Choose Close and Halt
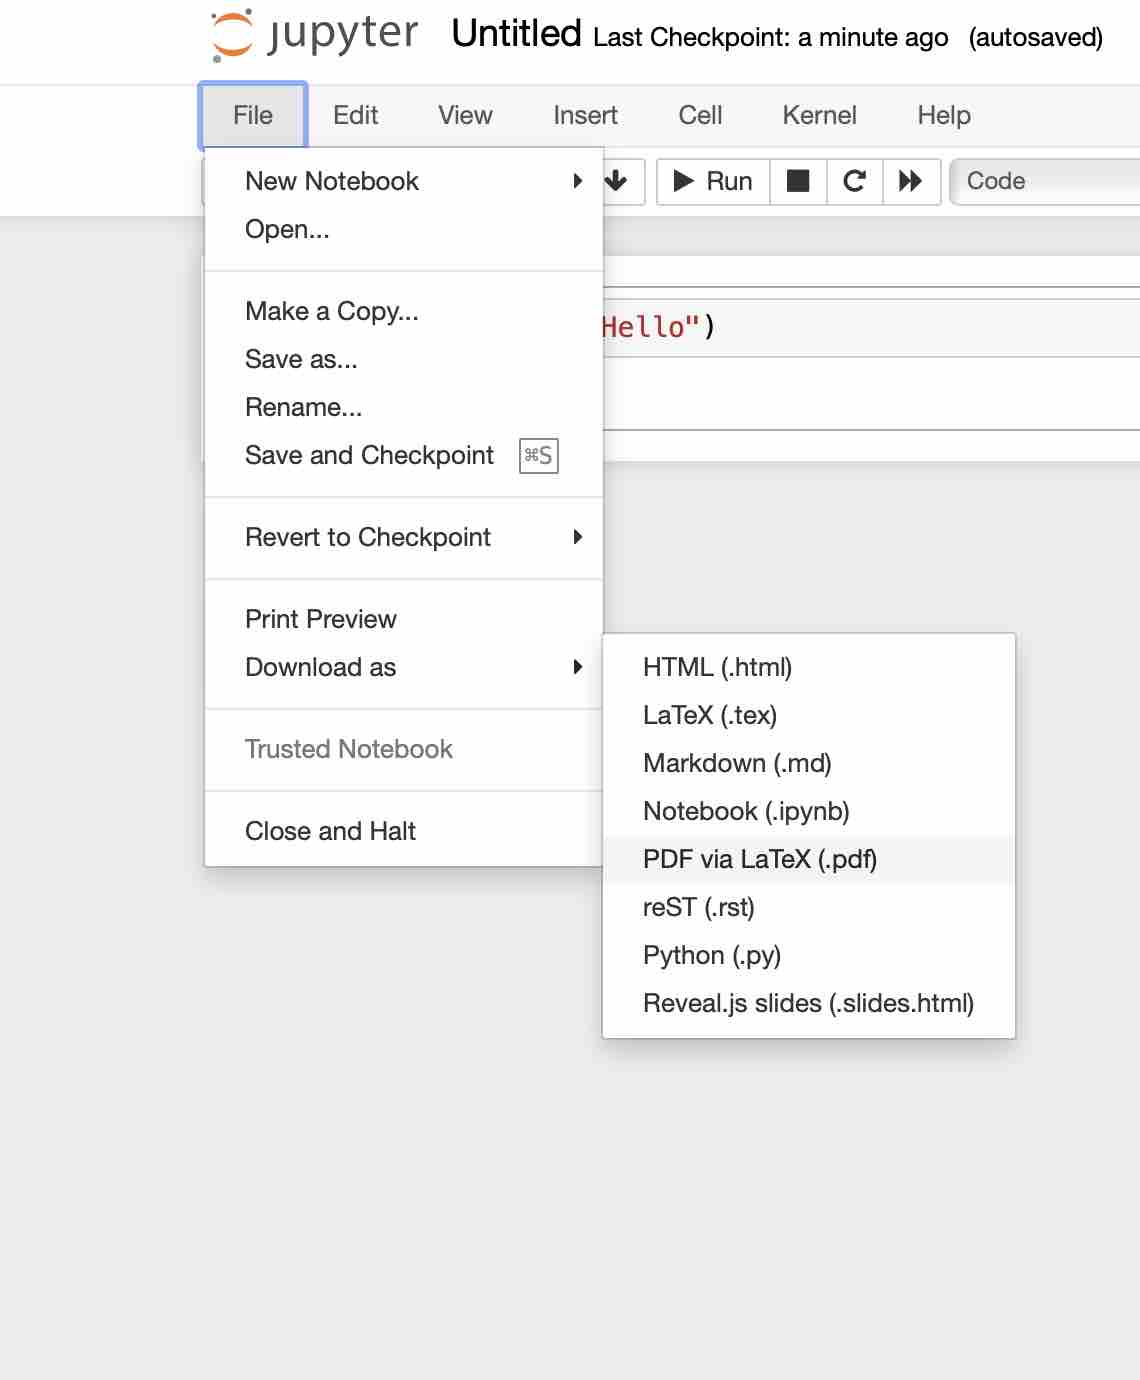This screenshot has width=1140, height=1380. pos(330,830)
